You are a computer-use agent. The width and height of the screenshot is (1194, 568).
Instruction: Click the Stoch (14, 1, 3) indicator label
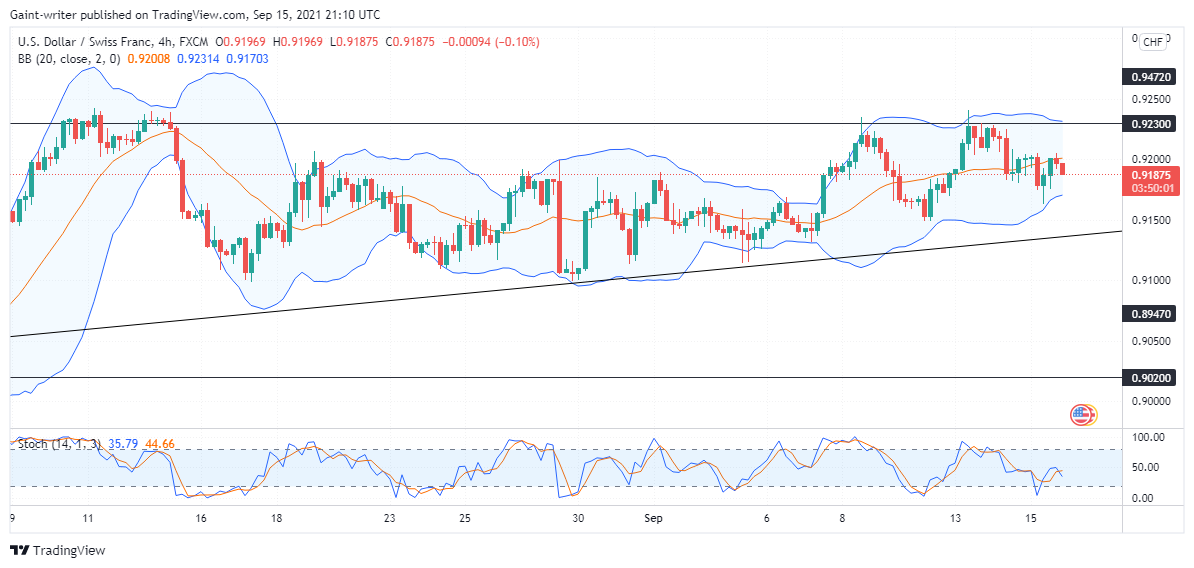pos(59,444)
